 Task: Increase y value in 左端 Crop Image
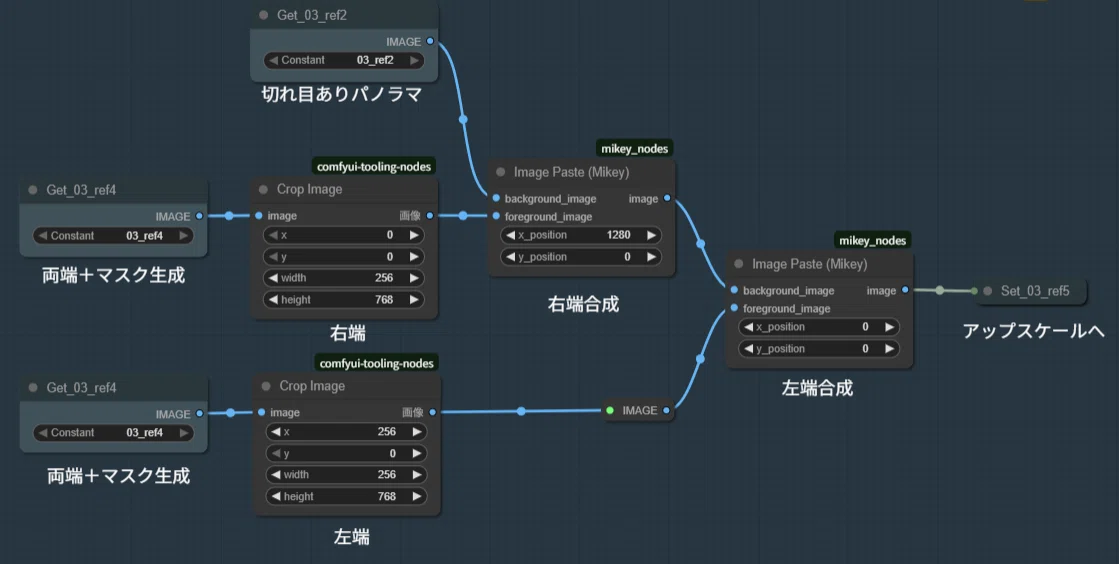(x=417, y=453)
